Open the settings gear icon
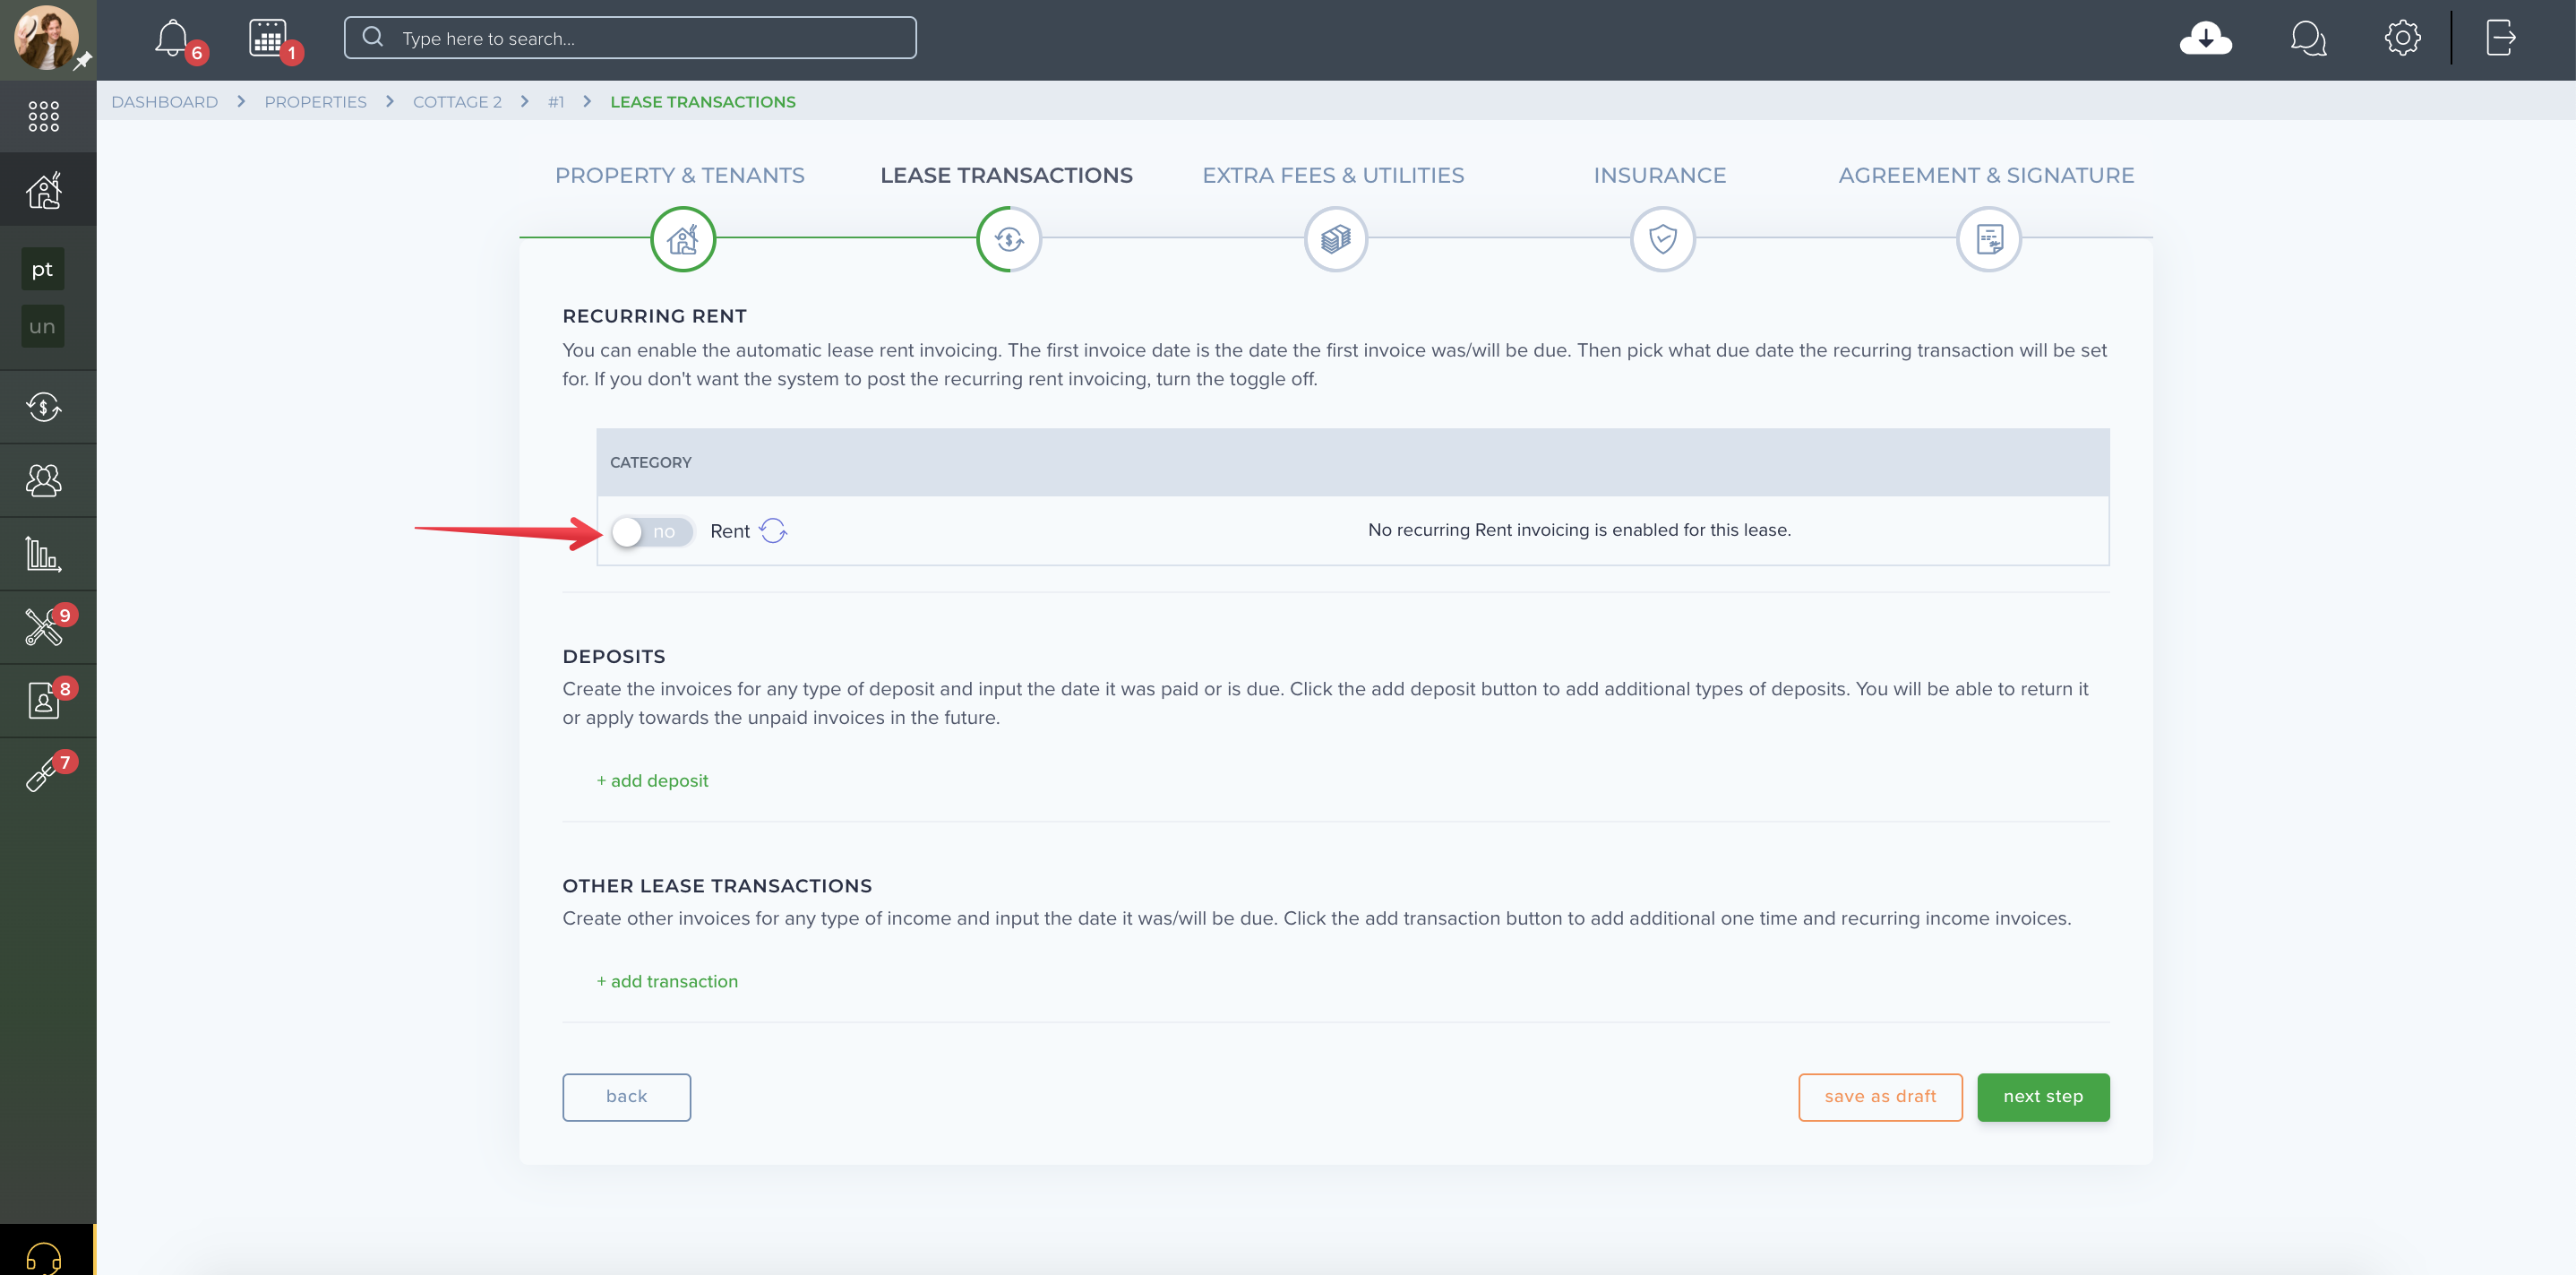 [2402, 38]
